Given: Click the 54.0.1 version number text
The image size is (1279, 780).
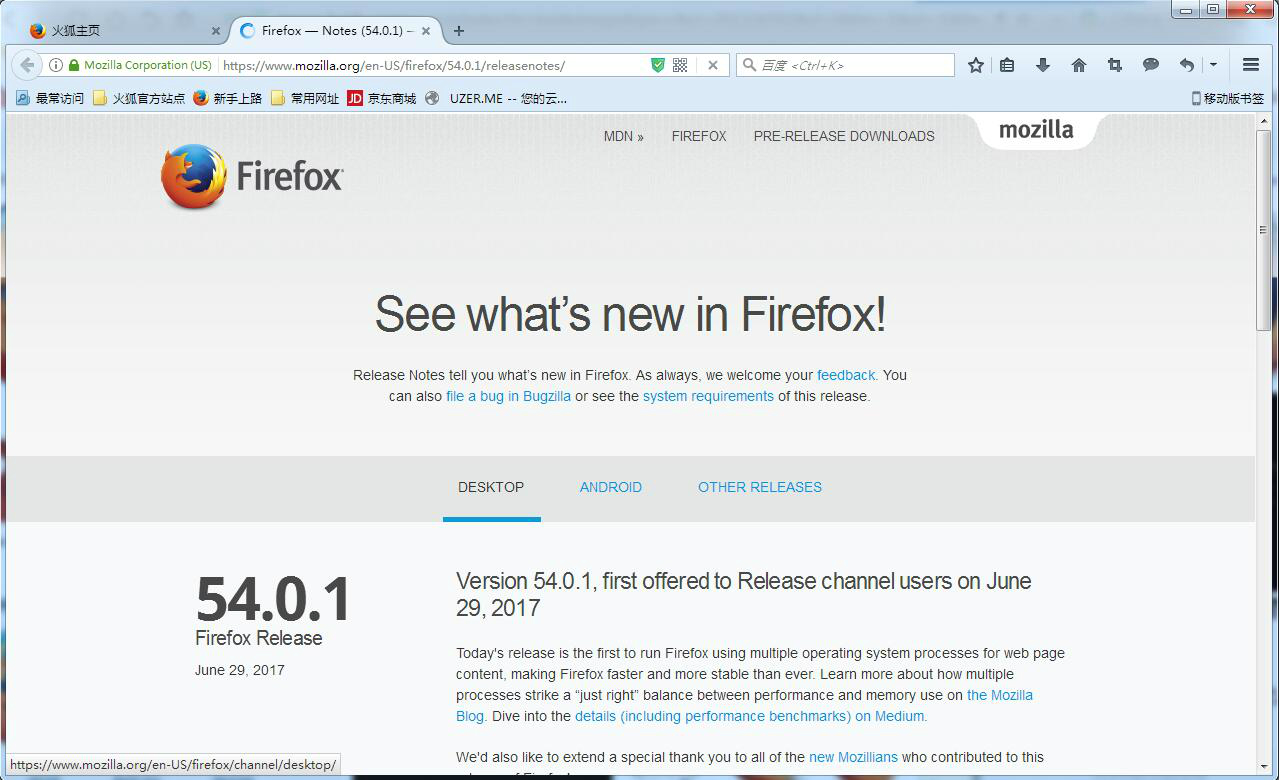Looking at the screenshot, I should coord(273,598).
